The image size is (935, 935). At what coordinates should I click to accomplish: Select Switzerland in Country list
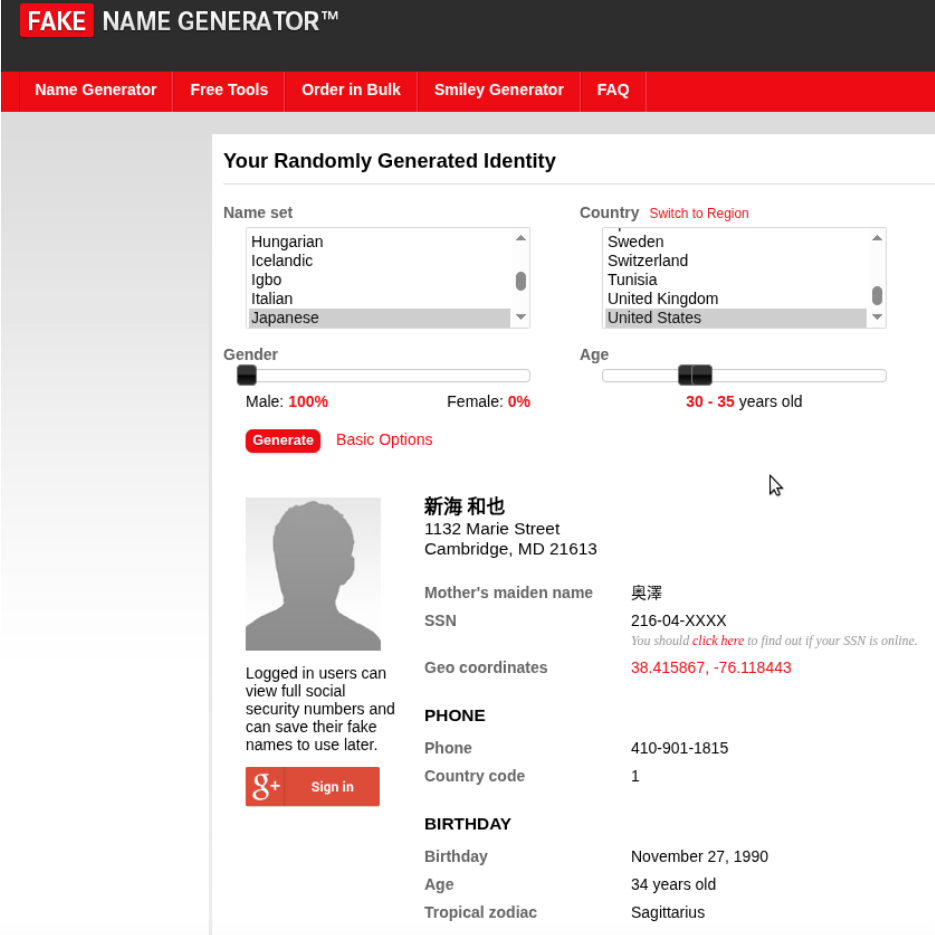tap(647, 261)
